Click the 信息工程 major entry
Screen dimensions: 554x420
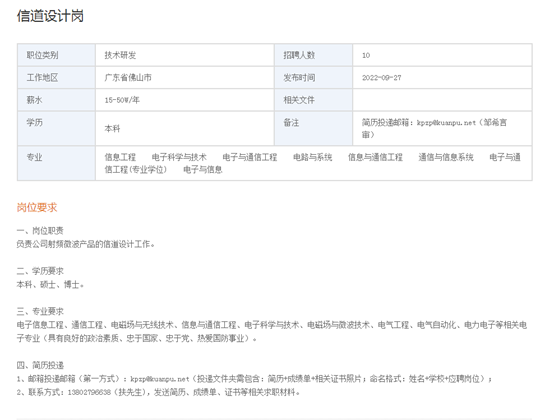pos(120,157)
